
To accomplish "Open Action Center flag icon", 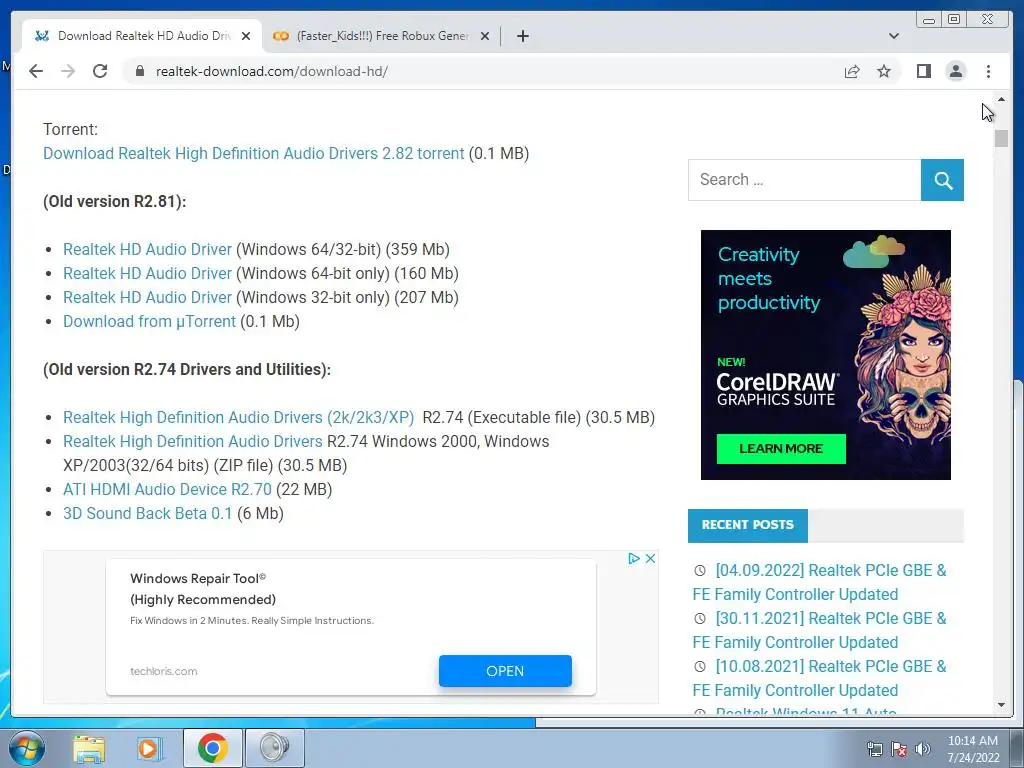I will pyautogui.click(x=899, y=749).
